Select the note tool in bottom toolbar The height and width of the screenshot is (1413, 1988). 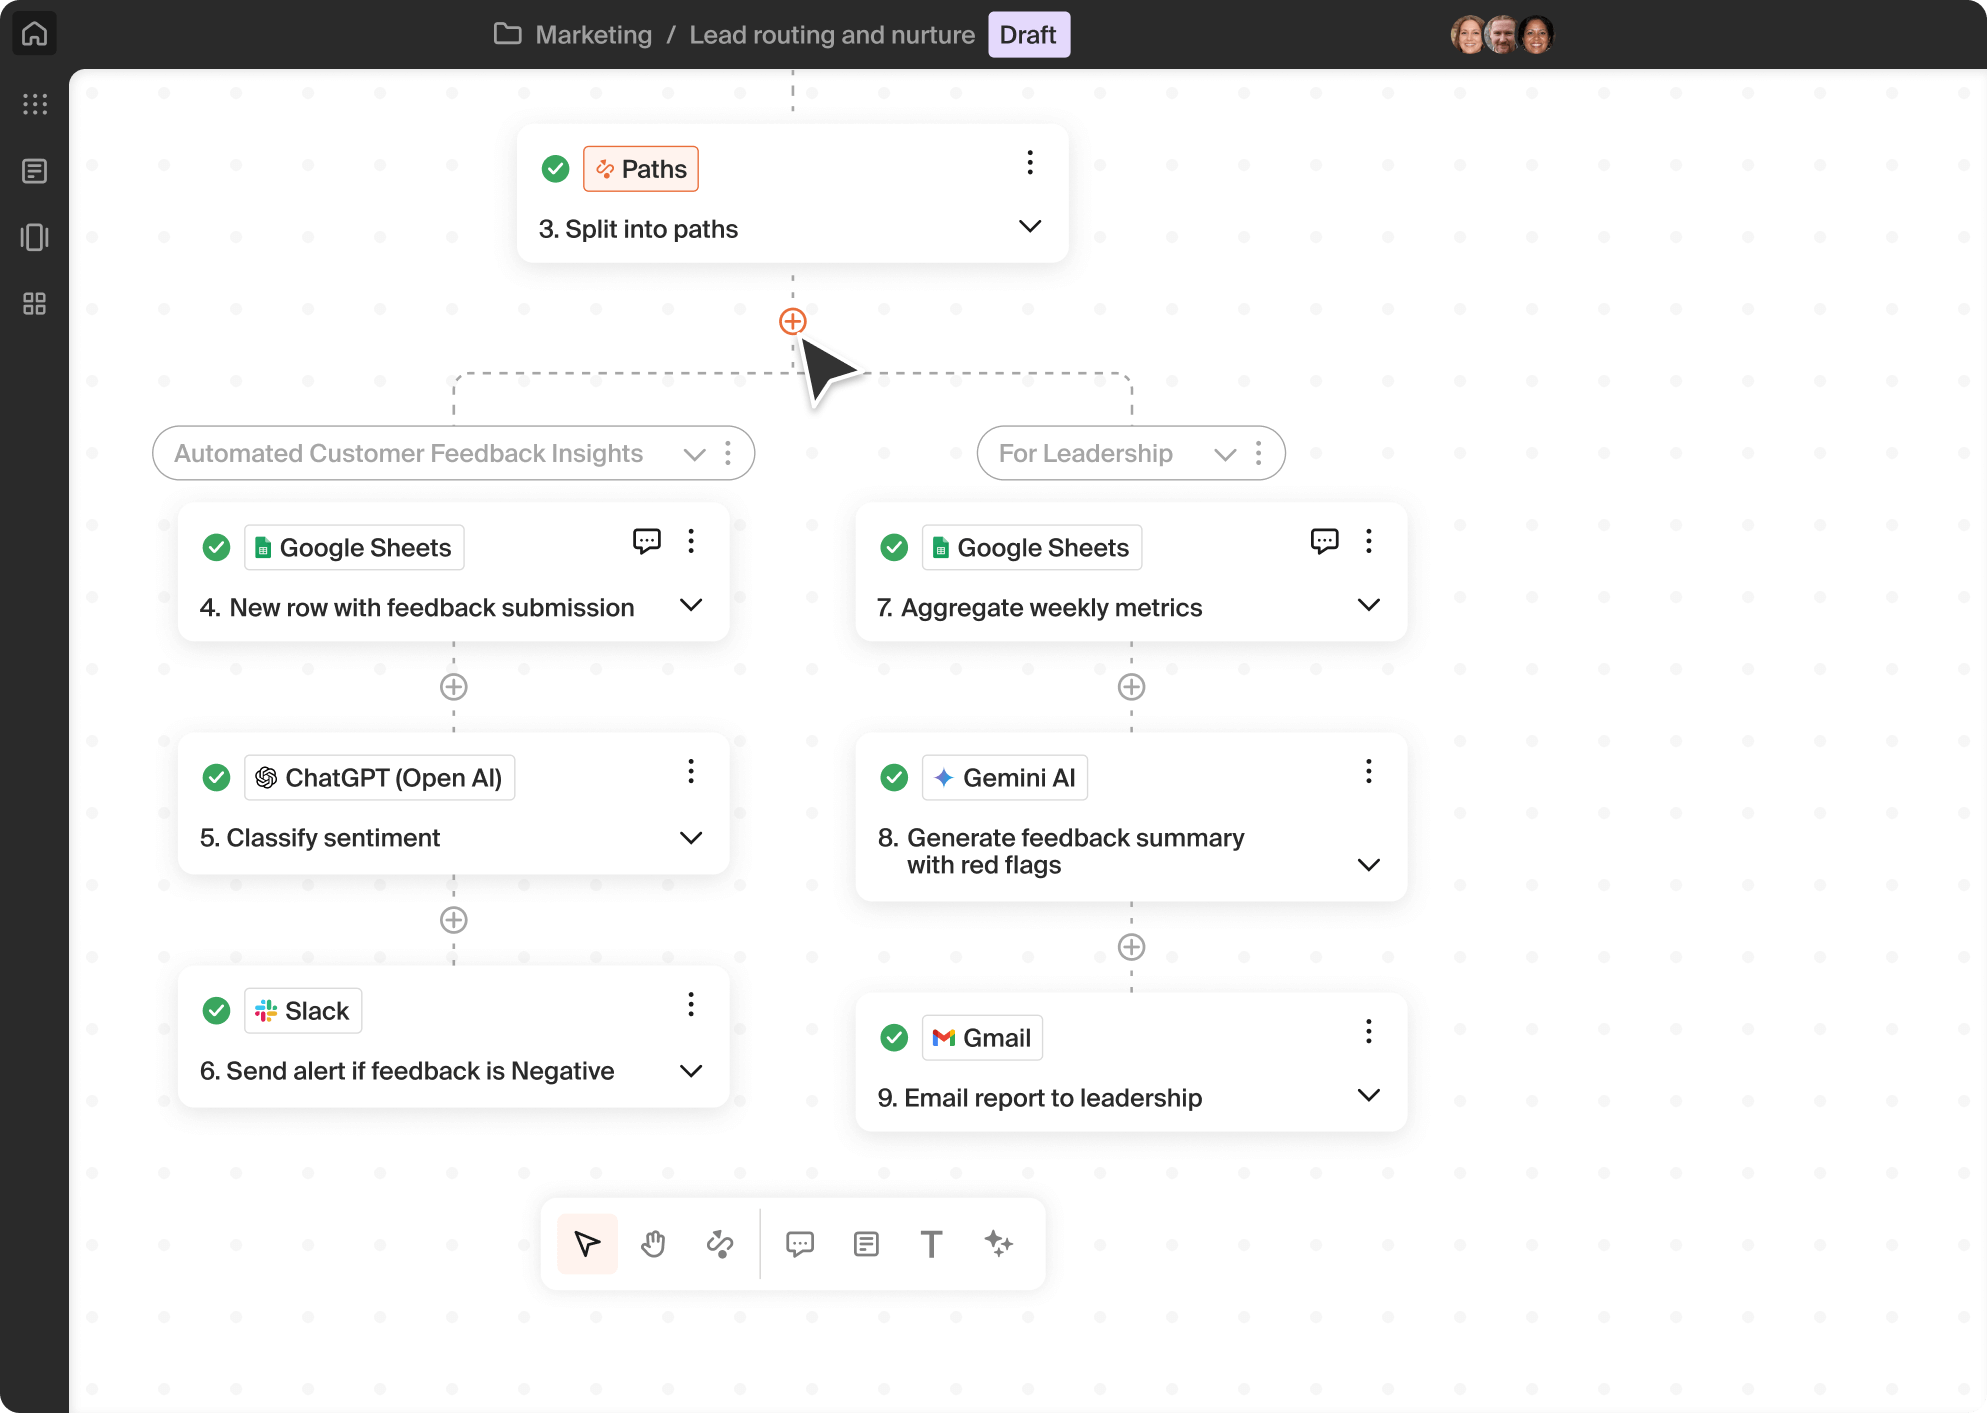tap(866, 1244)
